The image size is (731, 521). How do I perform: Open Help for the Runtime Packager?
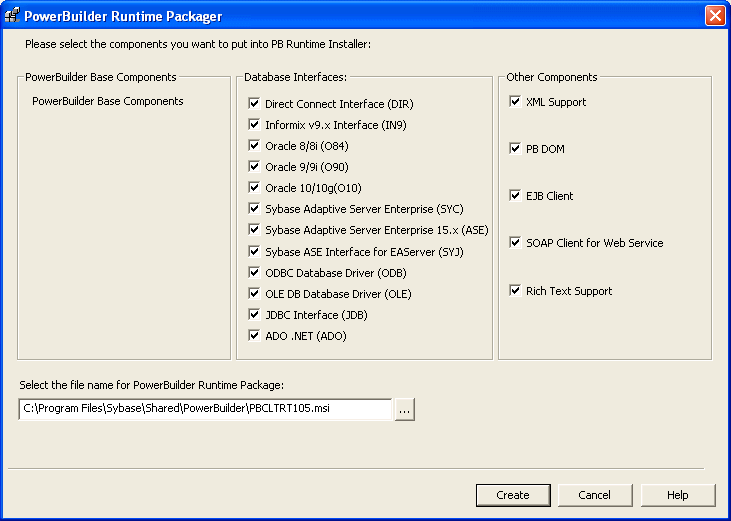[x=677, y=495]
